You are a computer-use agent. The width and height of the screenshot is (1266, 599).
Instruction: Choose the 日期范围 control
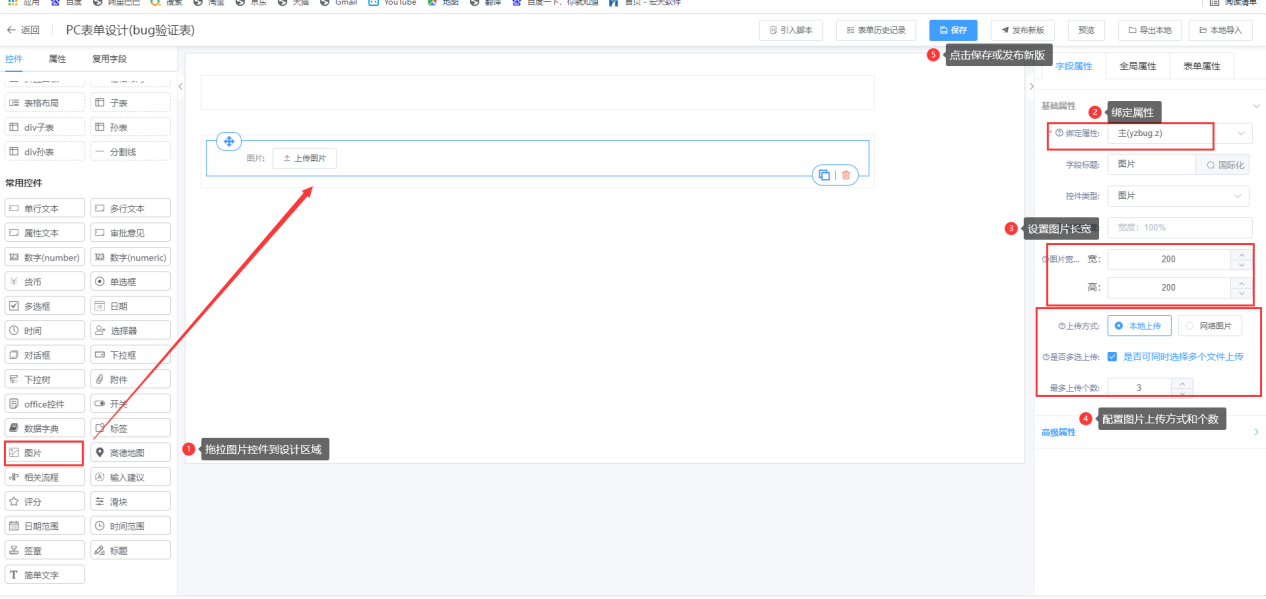[x=44, y=526]
